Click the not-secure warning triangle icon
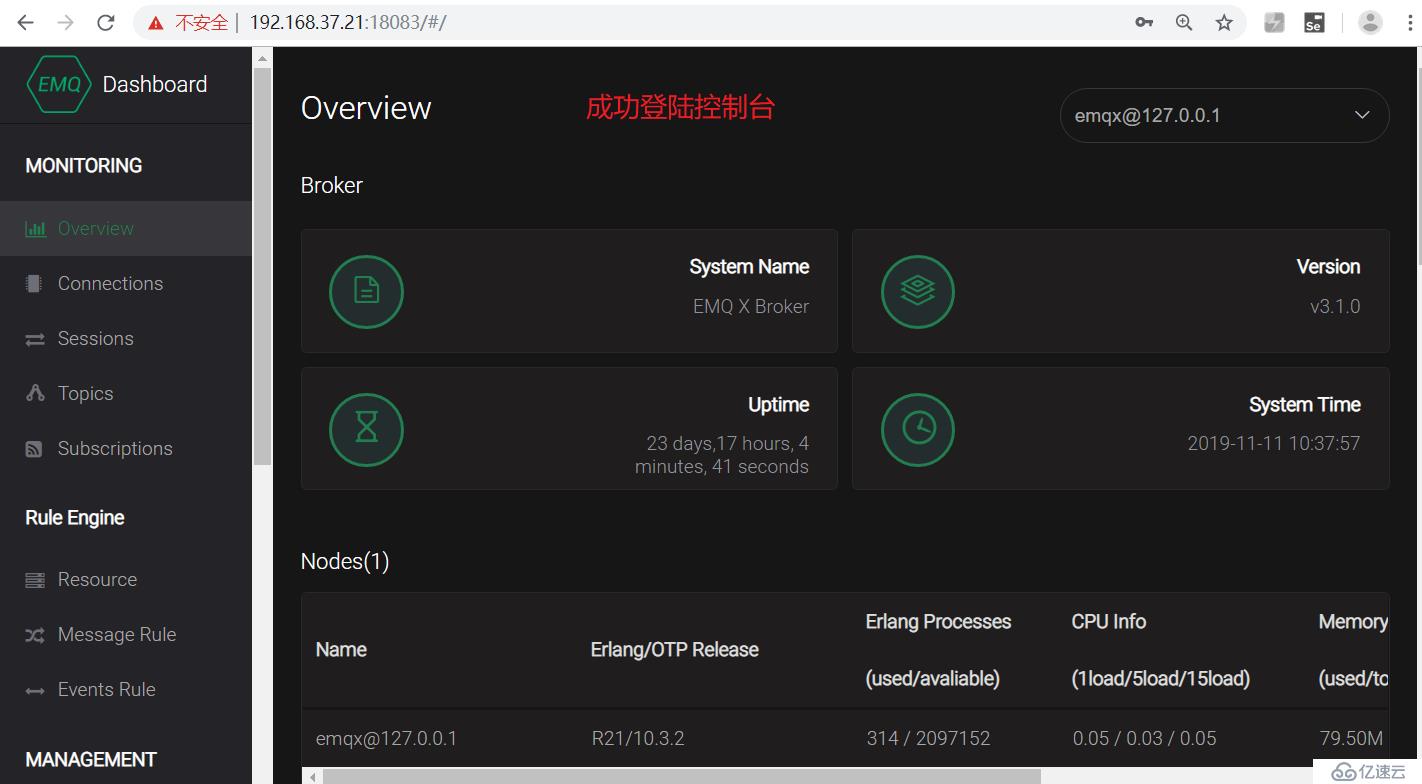 click(x=156, y=22)
